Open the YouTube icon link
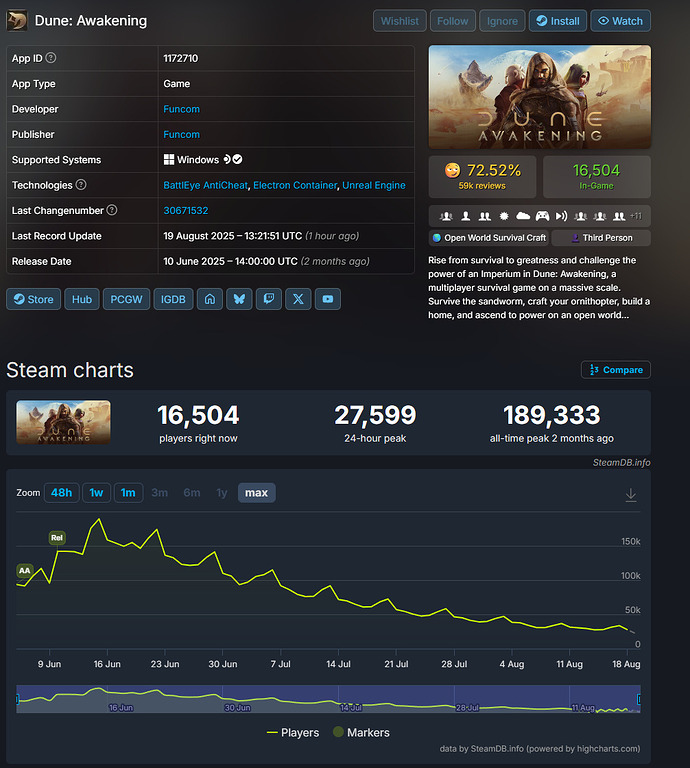690x768 pixels. pyautogui.click(x=328, y=299)
